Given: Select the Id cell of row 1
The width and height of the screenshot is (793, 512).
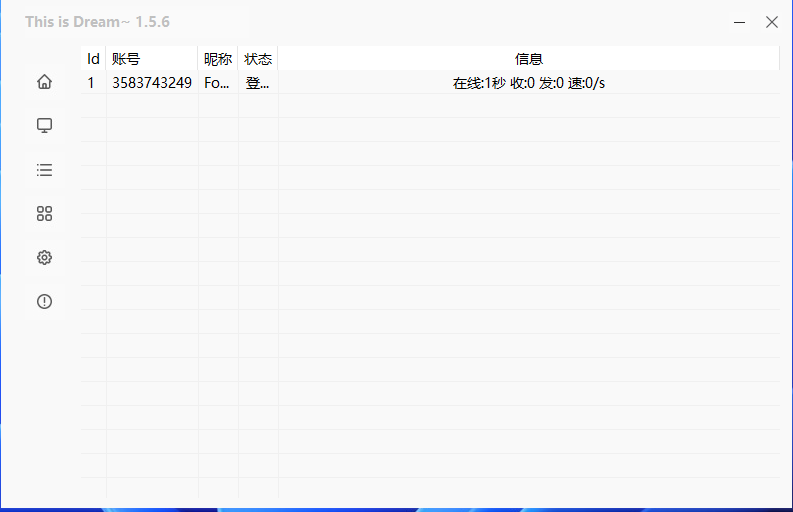Looking at the screenshot, I should click(x=92, y=83).
